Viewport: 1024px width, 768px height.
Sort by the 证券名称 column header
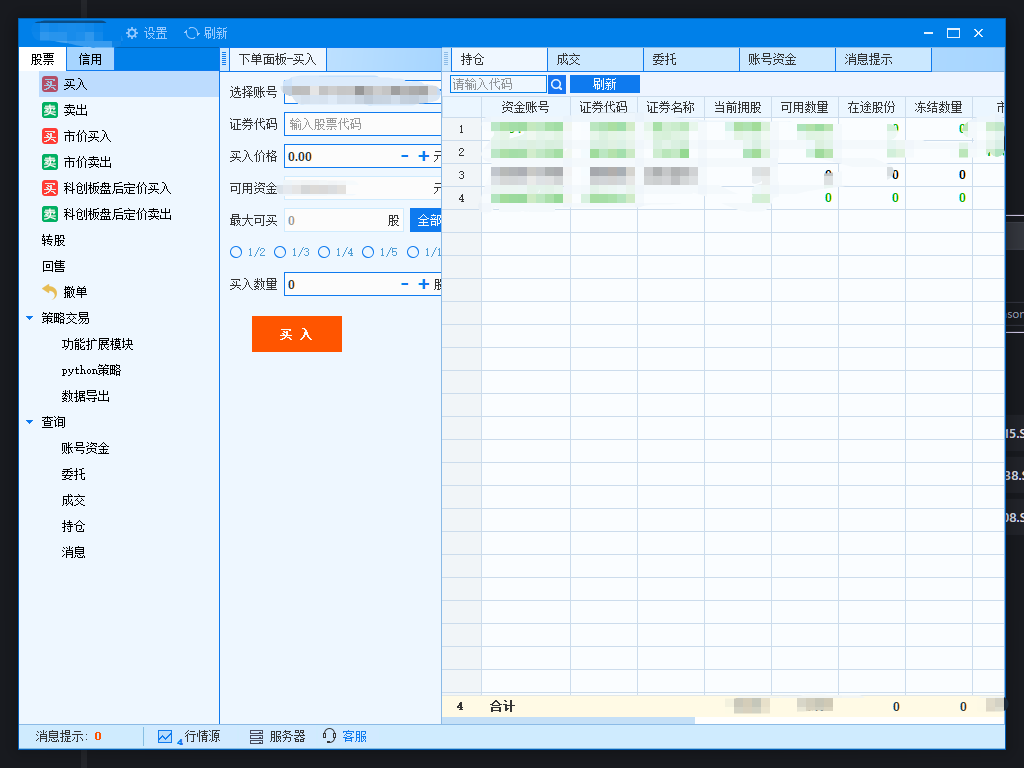[671, 107]
